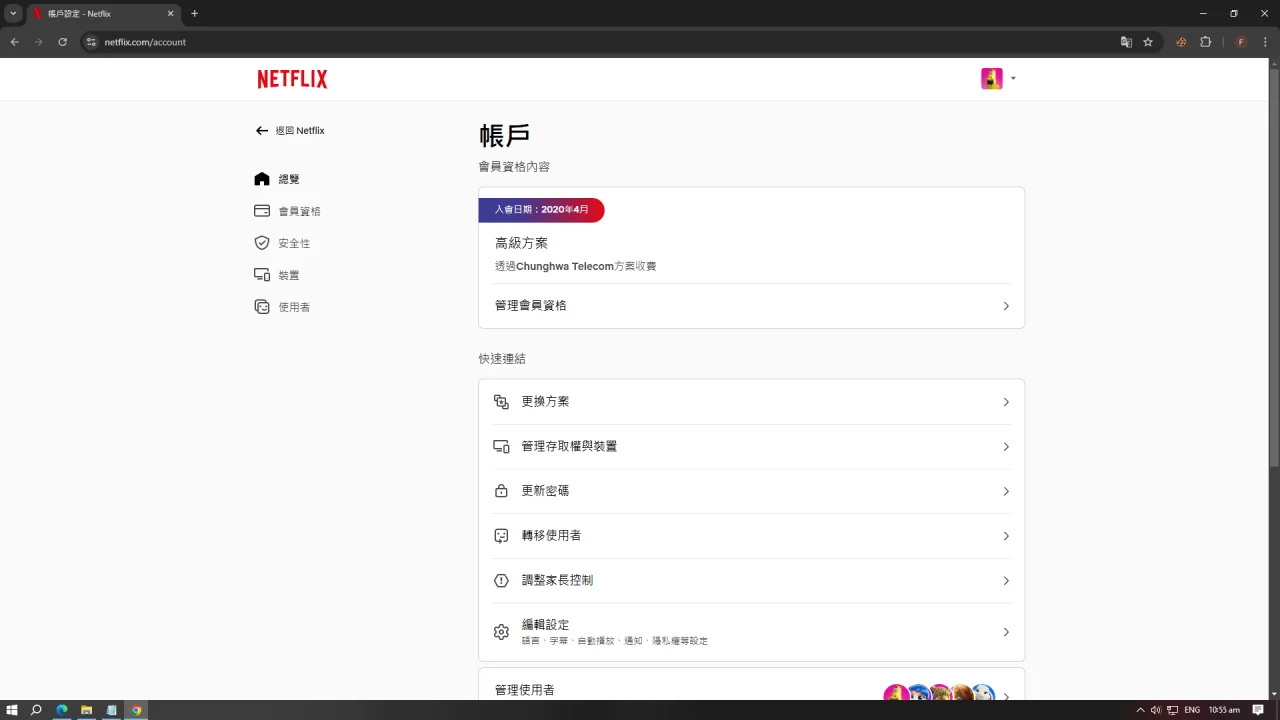Open 管理會員資格 row
Image resolution: width=1280 pixels, height=720 pixels.
752,306
